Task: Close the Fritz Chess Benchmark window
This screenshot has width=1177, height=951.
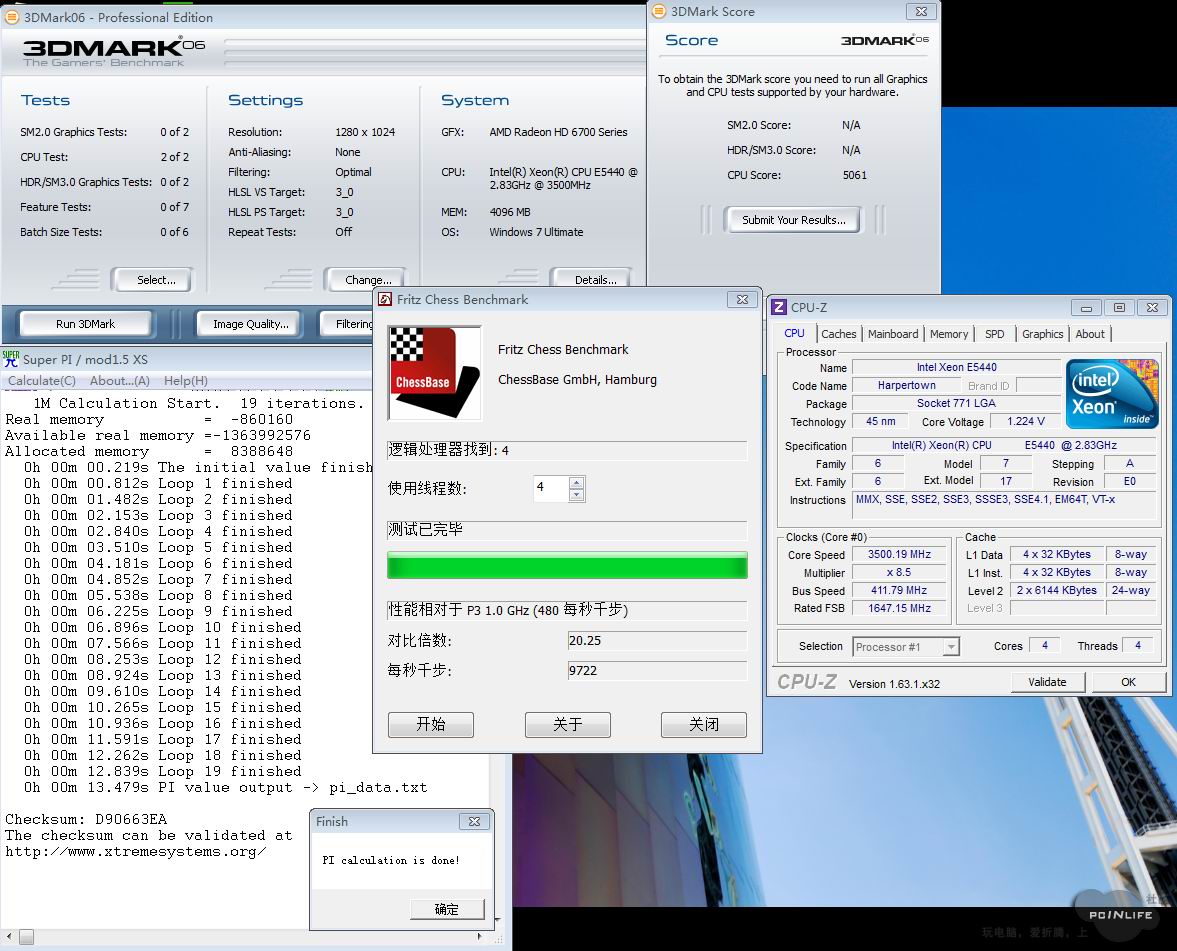Action: [742, 299]
